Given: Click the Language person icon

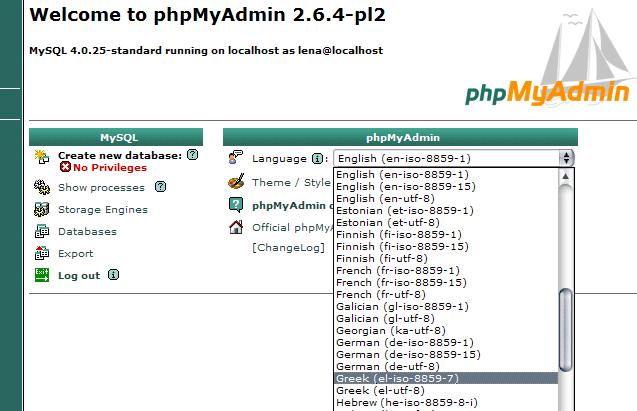Looking at the screenshot, I should (236, 157).
